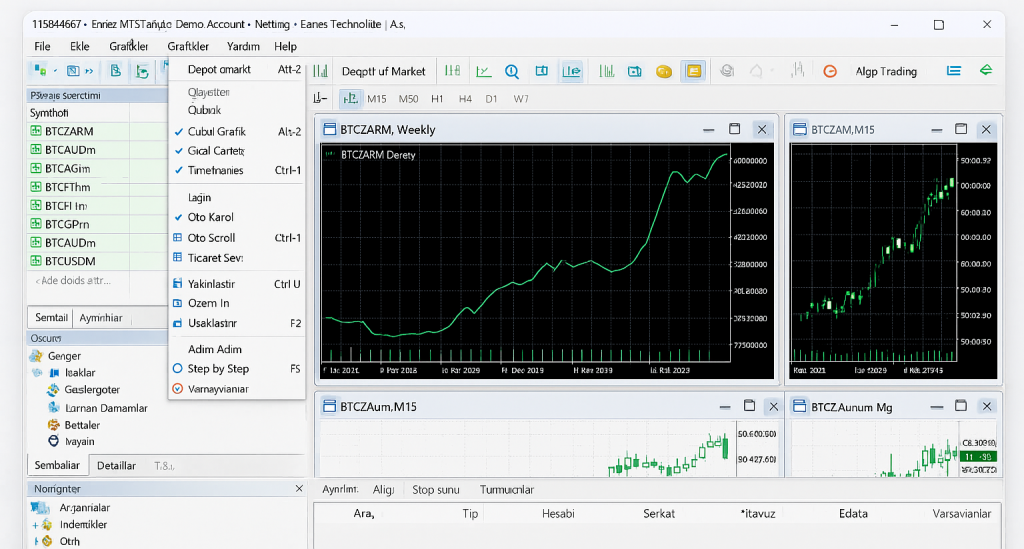Click the green line chart toolbar icon
The image size is (1024, 549).
pyautogui.click(x=483, y=71)
